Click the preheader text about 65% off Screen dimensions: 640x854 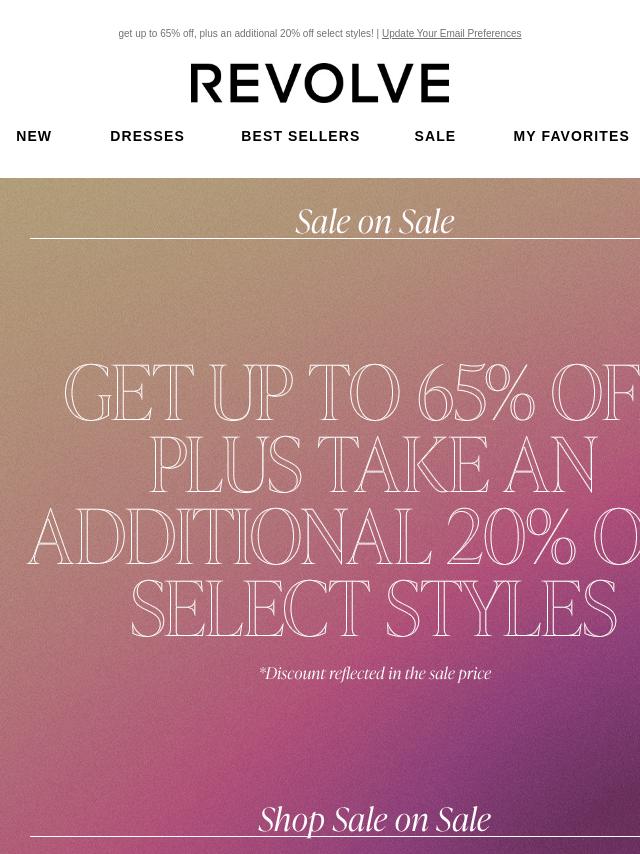pos(246,33)
